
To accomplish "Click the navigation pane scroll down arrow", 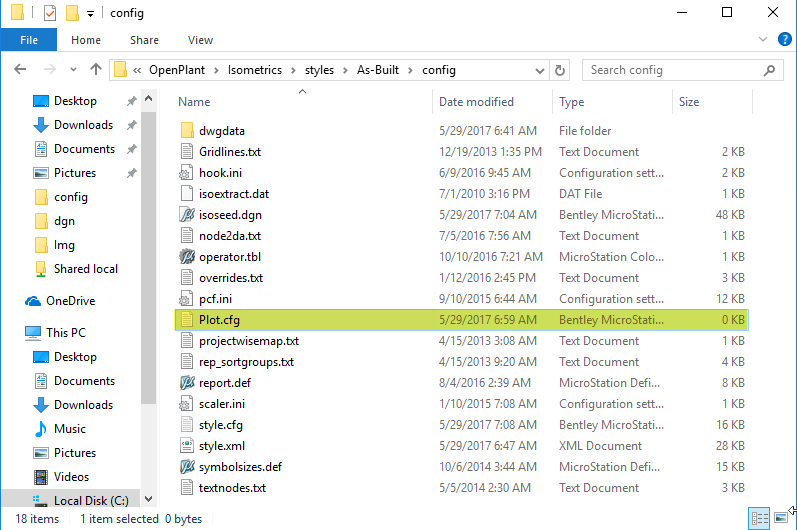I will pyautogui.click(x=148, y=499).
